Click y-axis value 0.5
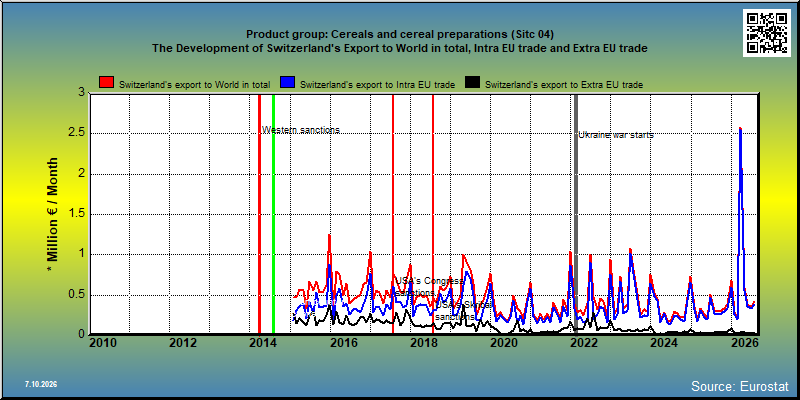 (77, 295)
